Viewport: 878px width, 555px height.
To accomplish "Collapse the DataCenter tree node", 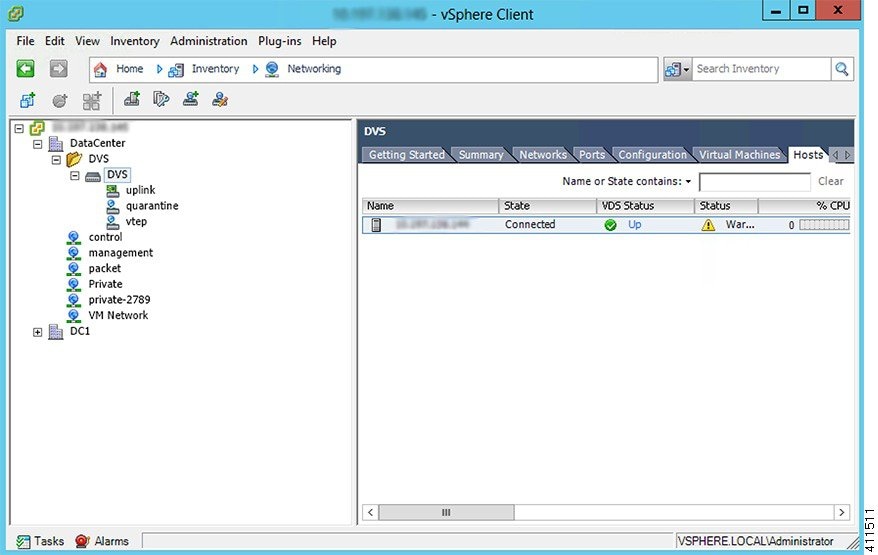I will point(38,144).
